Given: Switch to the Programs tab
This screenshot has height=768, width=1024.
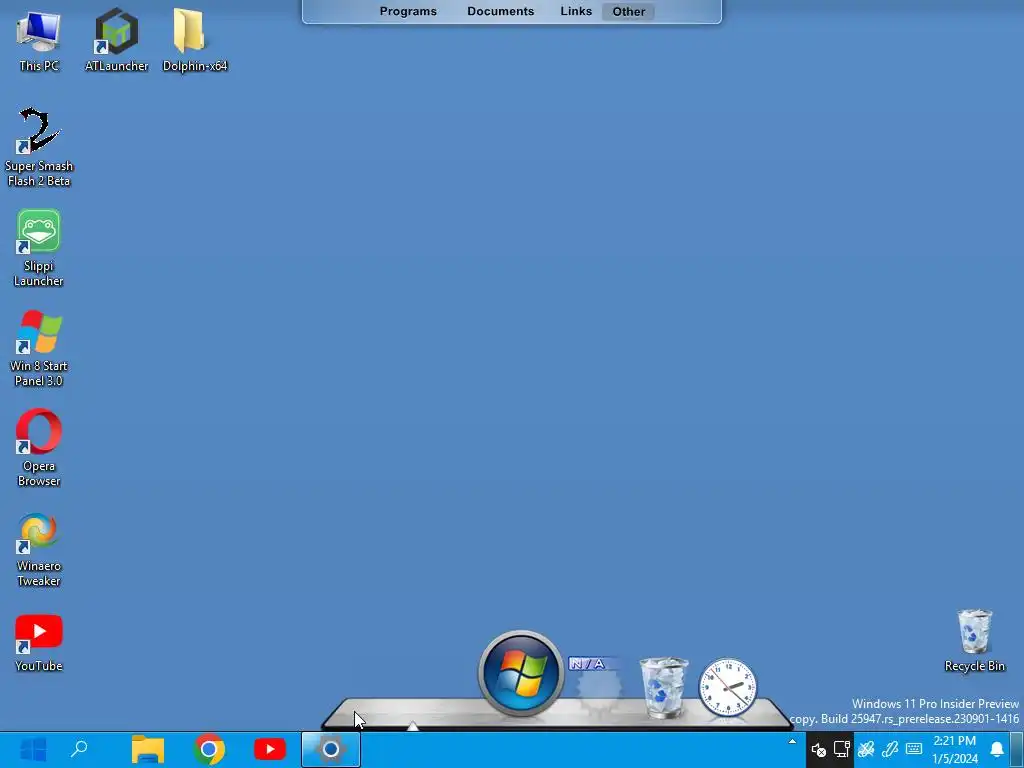Looking at the screenshot, I should 408,11.
